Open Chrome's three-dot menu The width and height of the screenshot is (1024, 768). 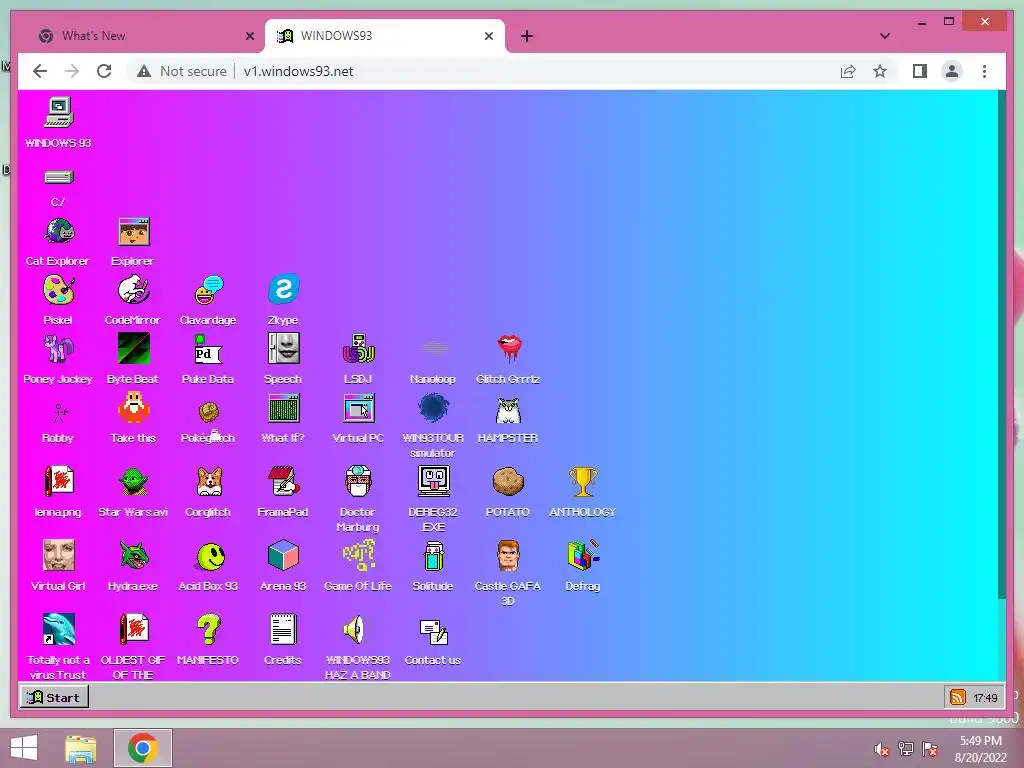point(984,71)
